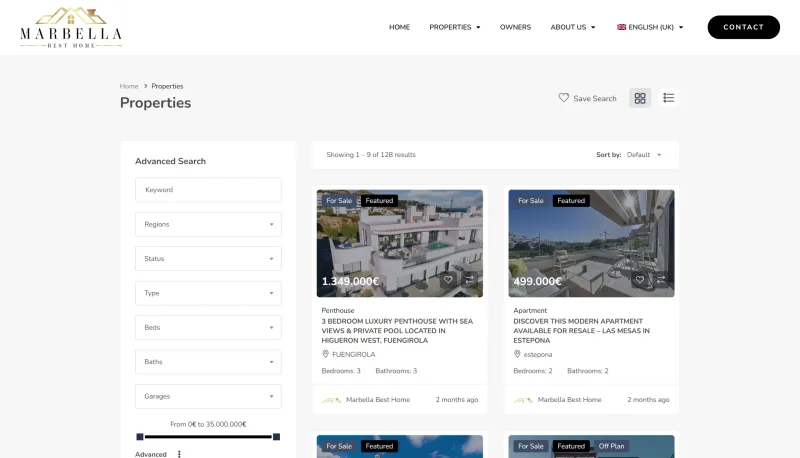Switch to list view layout

[x=668, y=98]
